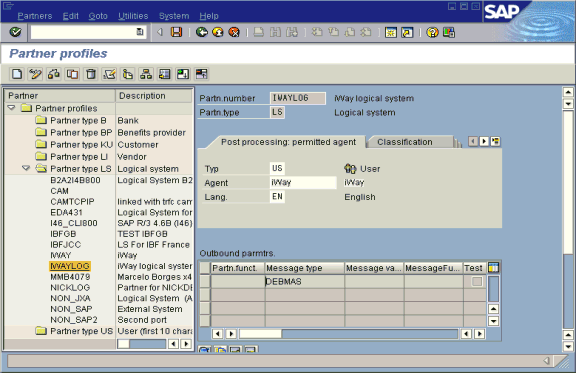This screenshot has width=576, height=373.
Task: Select Partner type B folder
Action: tap(78, 121)
